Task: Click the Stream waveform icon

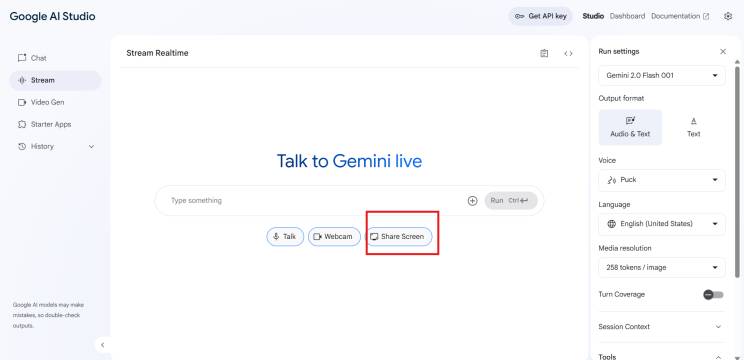Action: click(x=22, y=80)
